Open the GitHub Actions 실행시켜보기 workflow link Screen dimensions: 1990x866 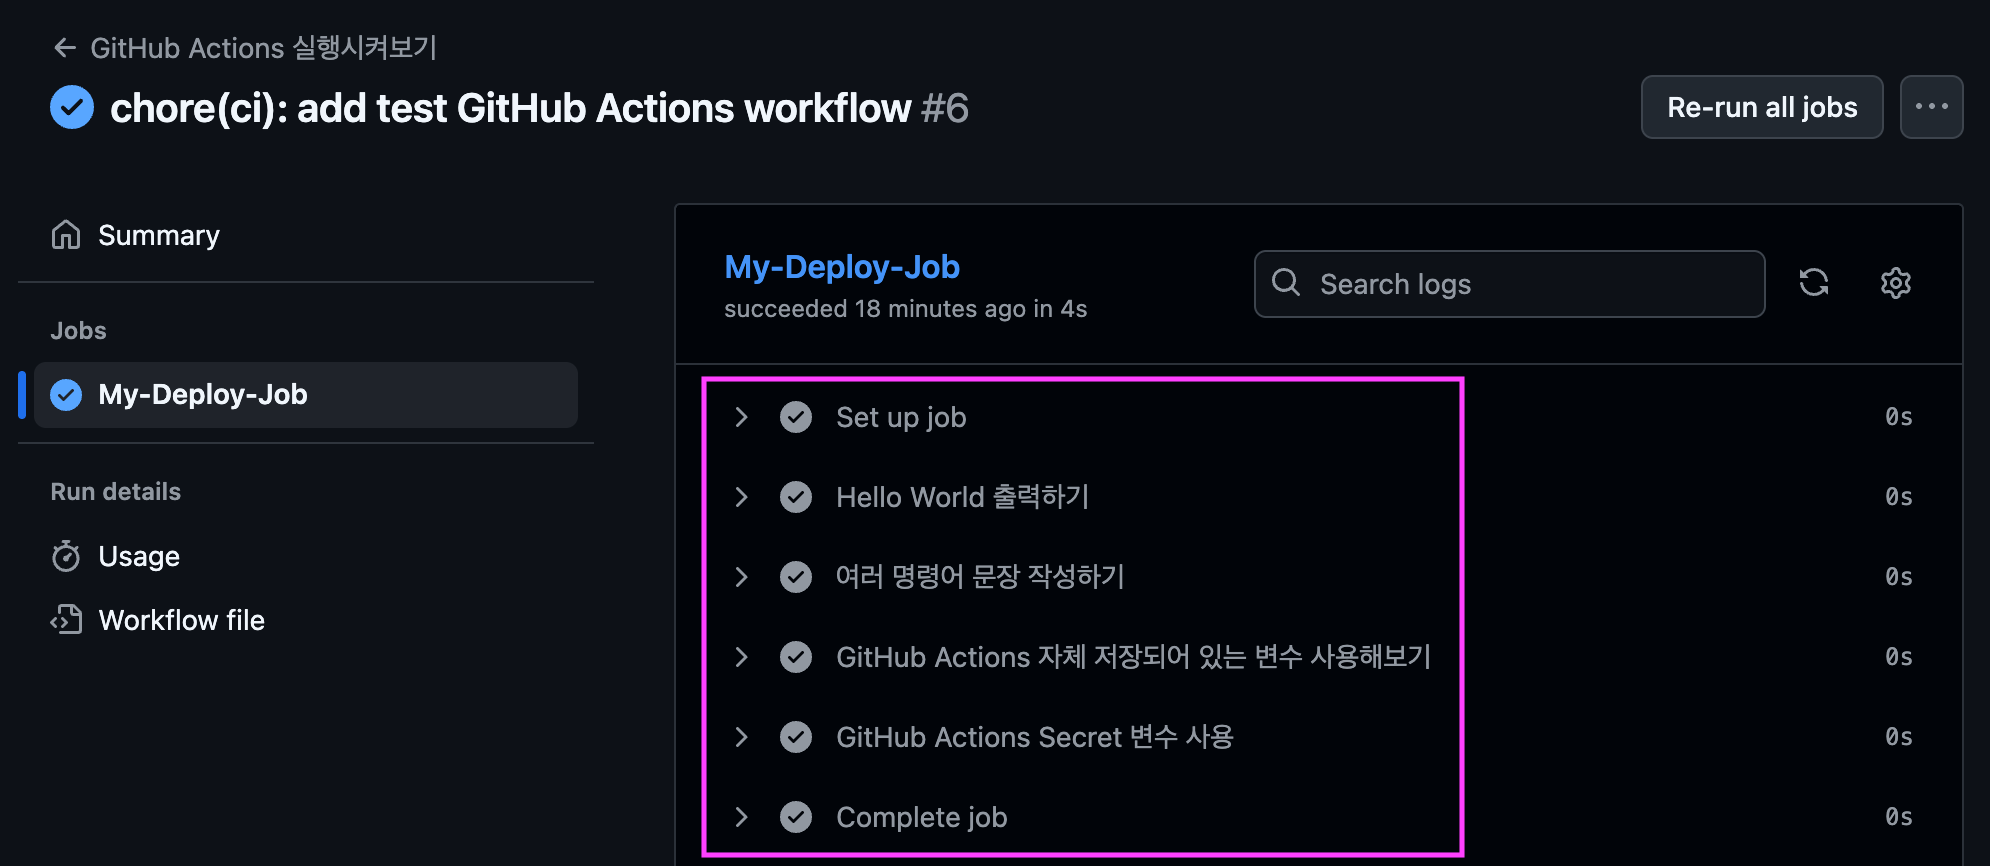tap(263, 47)
